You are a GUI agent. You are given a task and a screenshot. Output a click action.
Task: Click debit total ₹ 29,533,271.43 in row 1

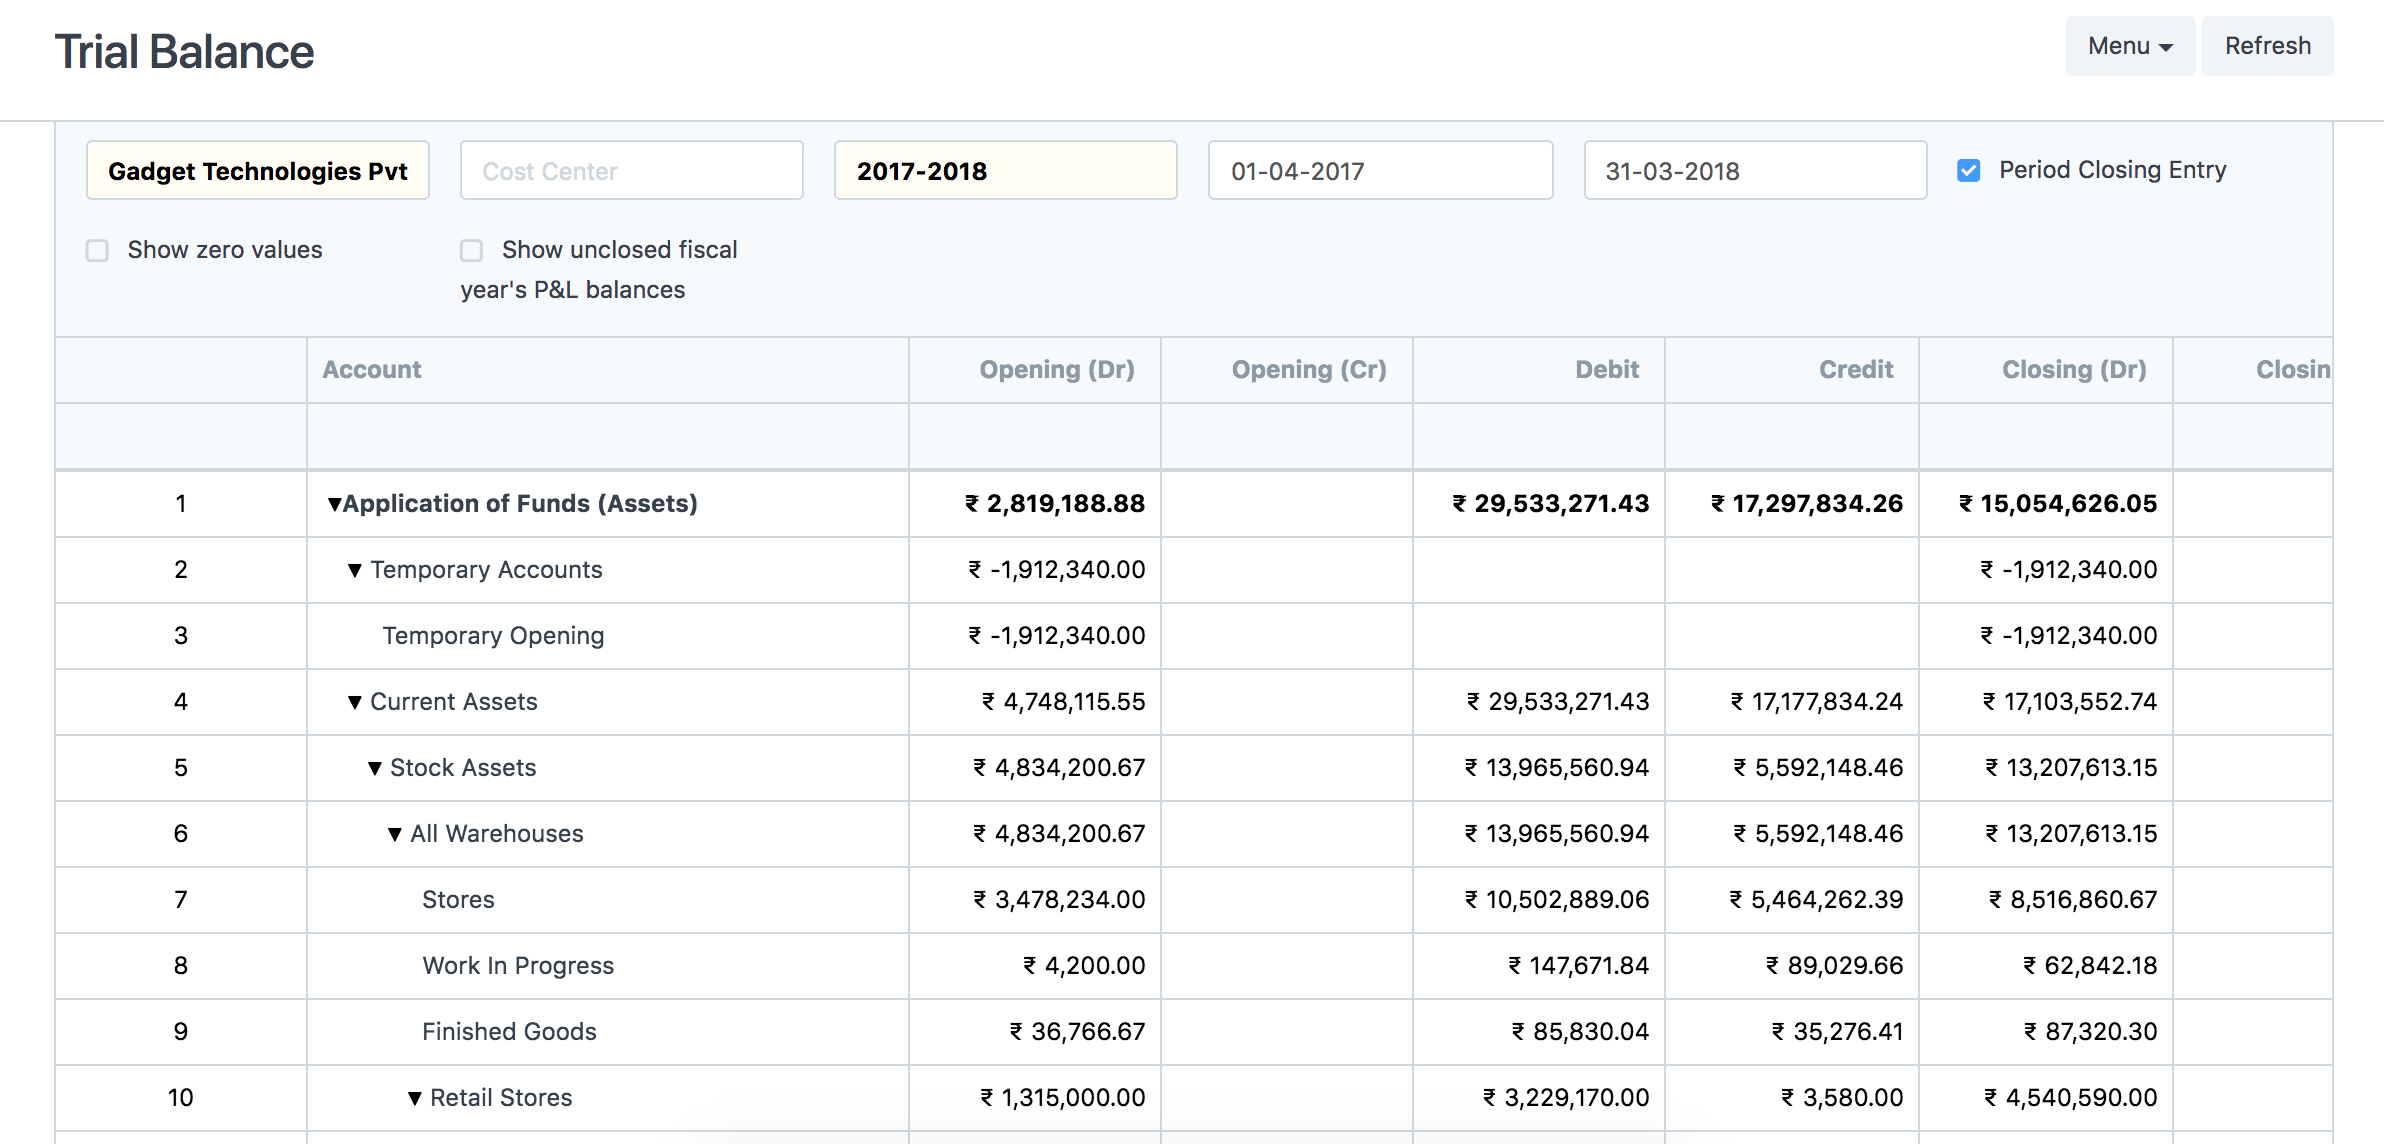tap(1551, 504)
